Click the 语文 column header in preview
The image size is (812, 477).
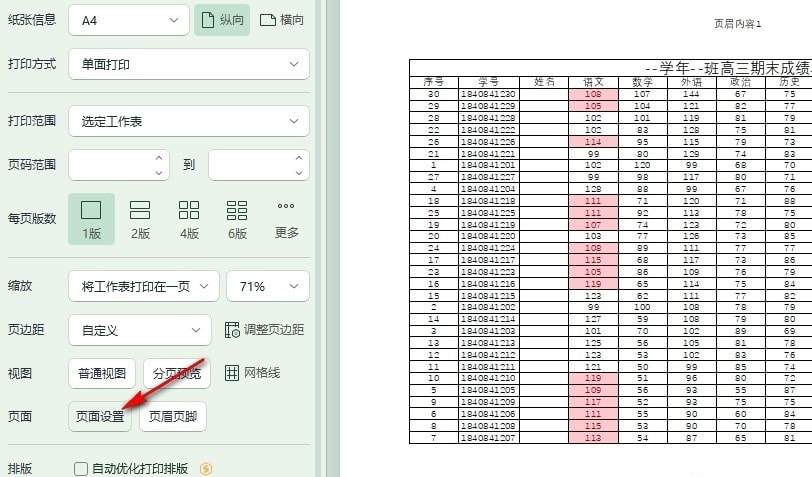click(x=593, y=82)
